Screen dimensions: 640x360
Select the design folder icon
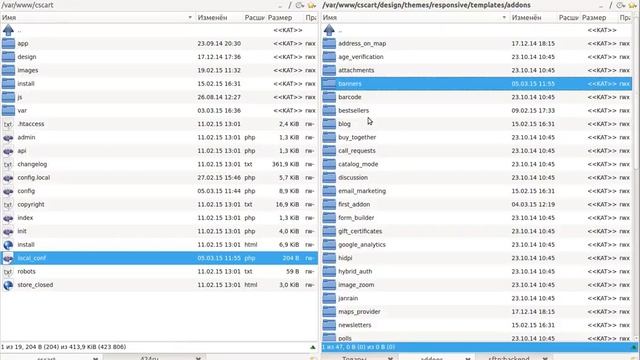(8, 57)
